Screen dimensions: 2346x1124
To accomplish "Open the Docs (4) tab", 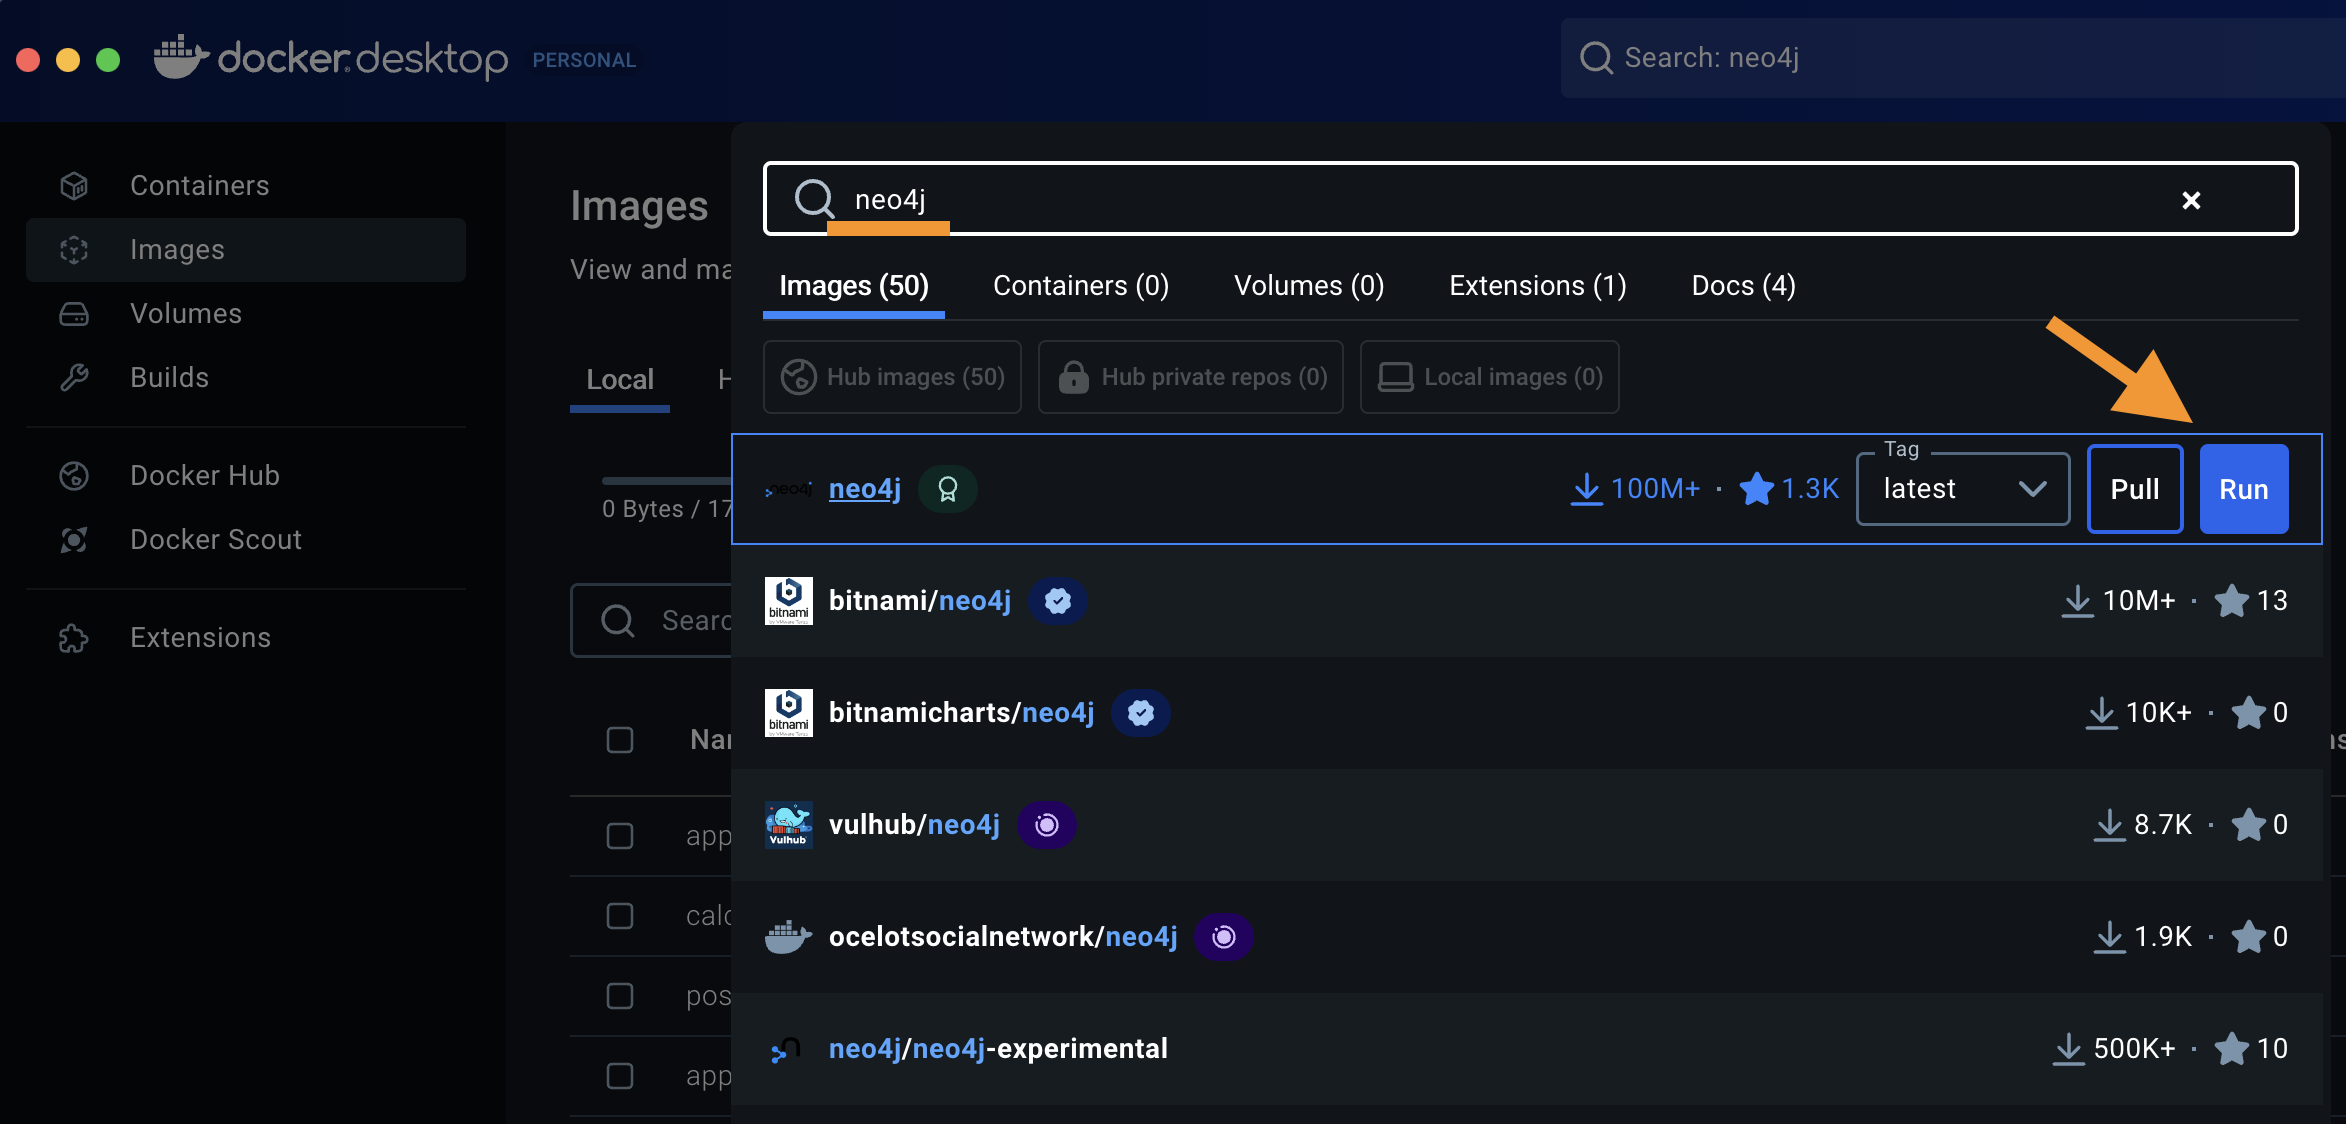I will click(x=1743, y=285).
